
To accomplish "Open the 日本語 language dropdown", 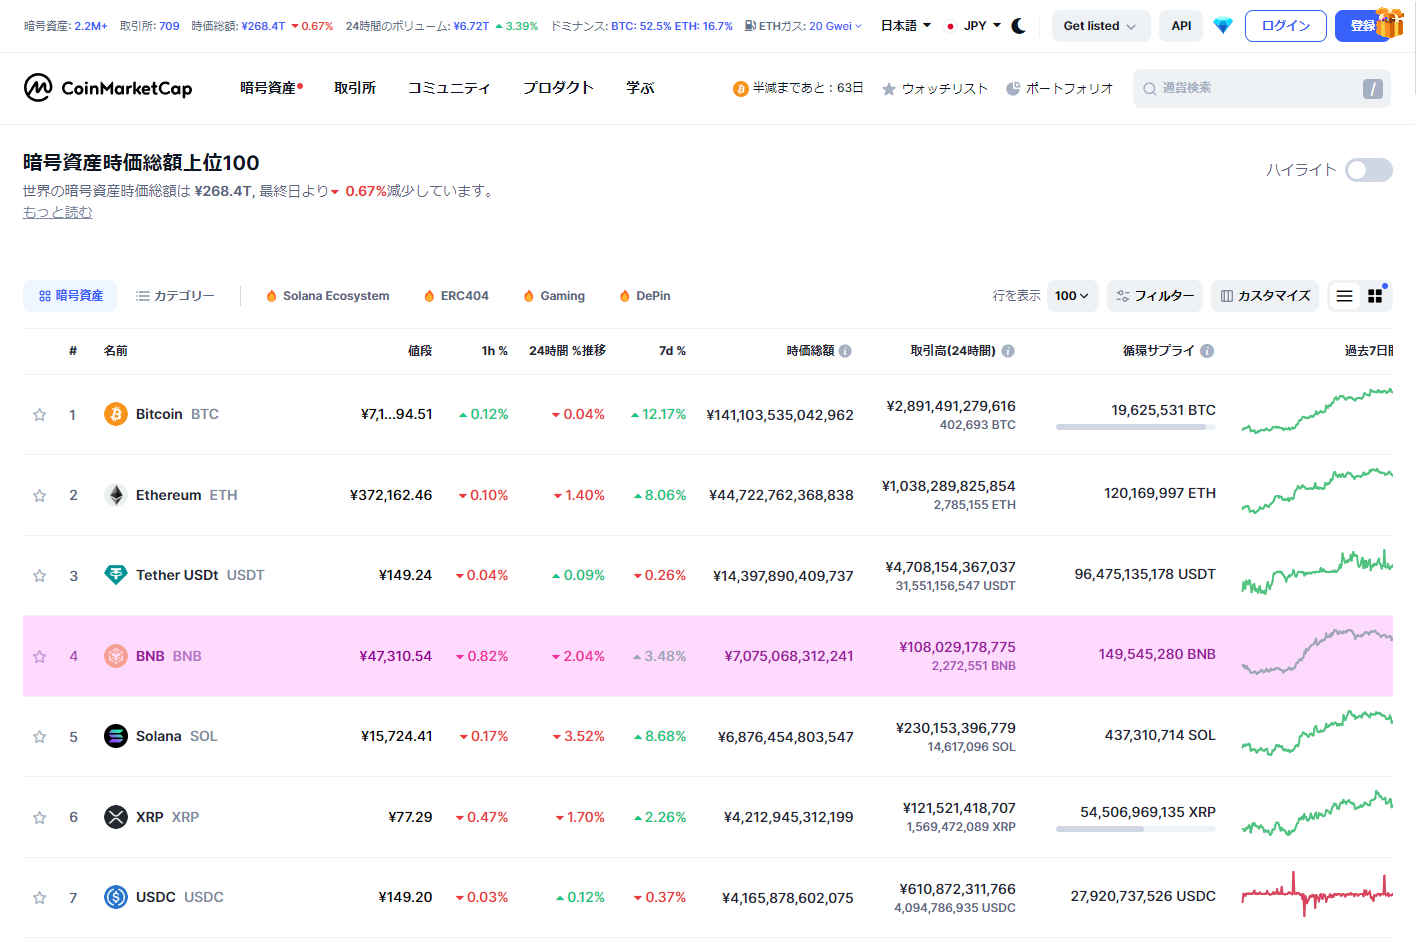I will pos(905,26).
